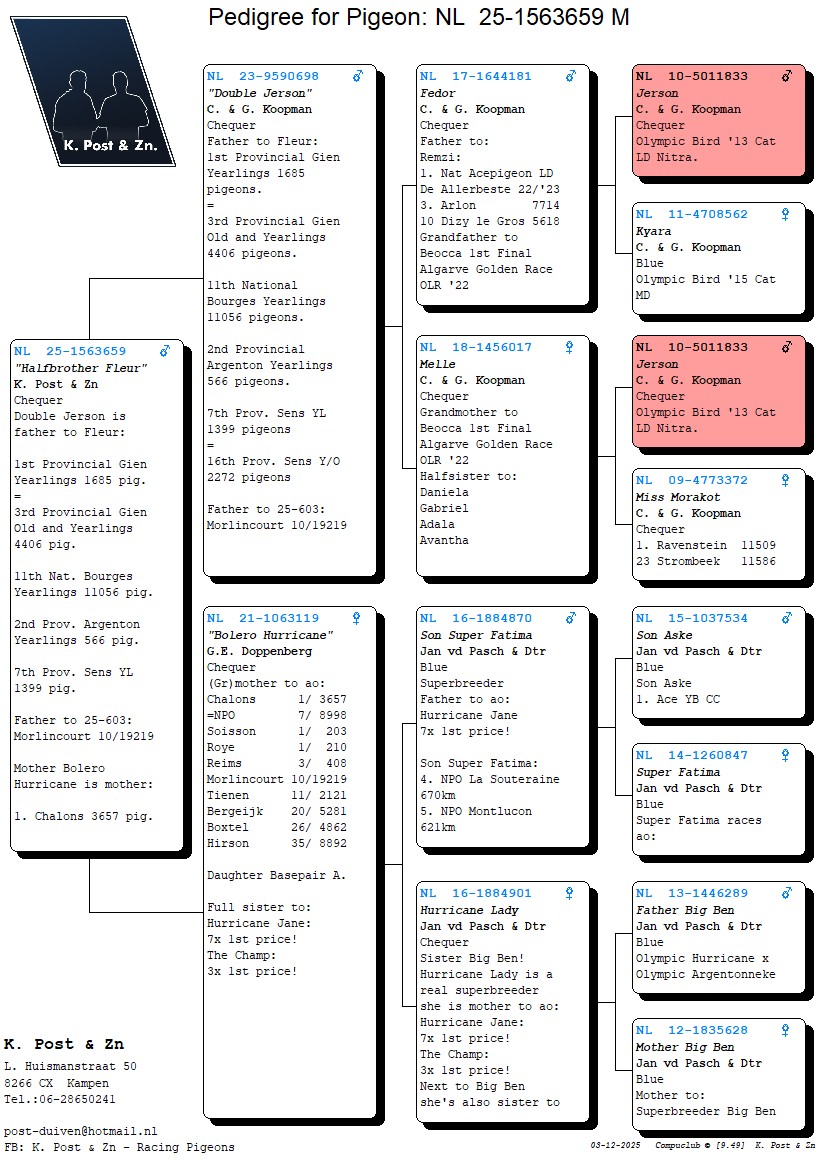Select female symbol on Hurricane Lady card
This screenshot has height=1172, width=816.
[x=569, y=893]
